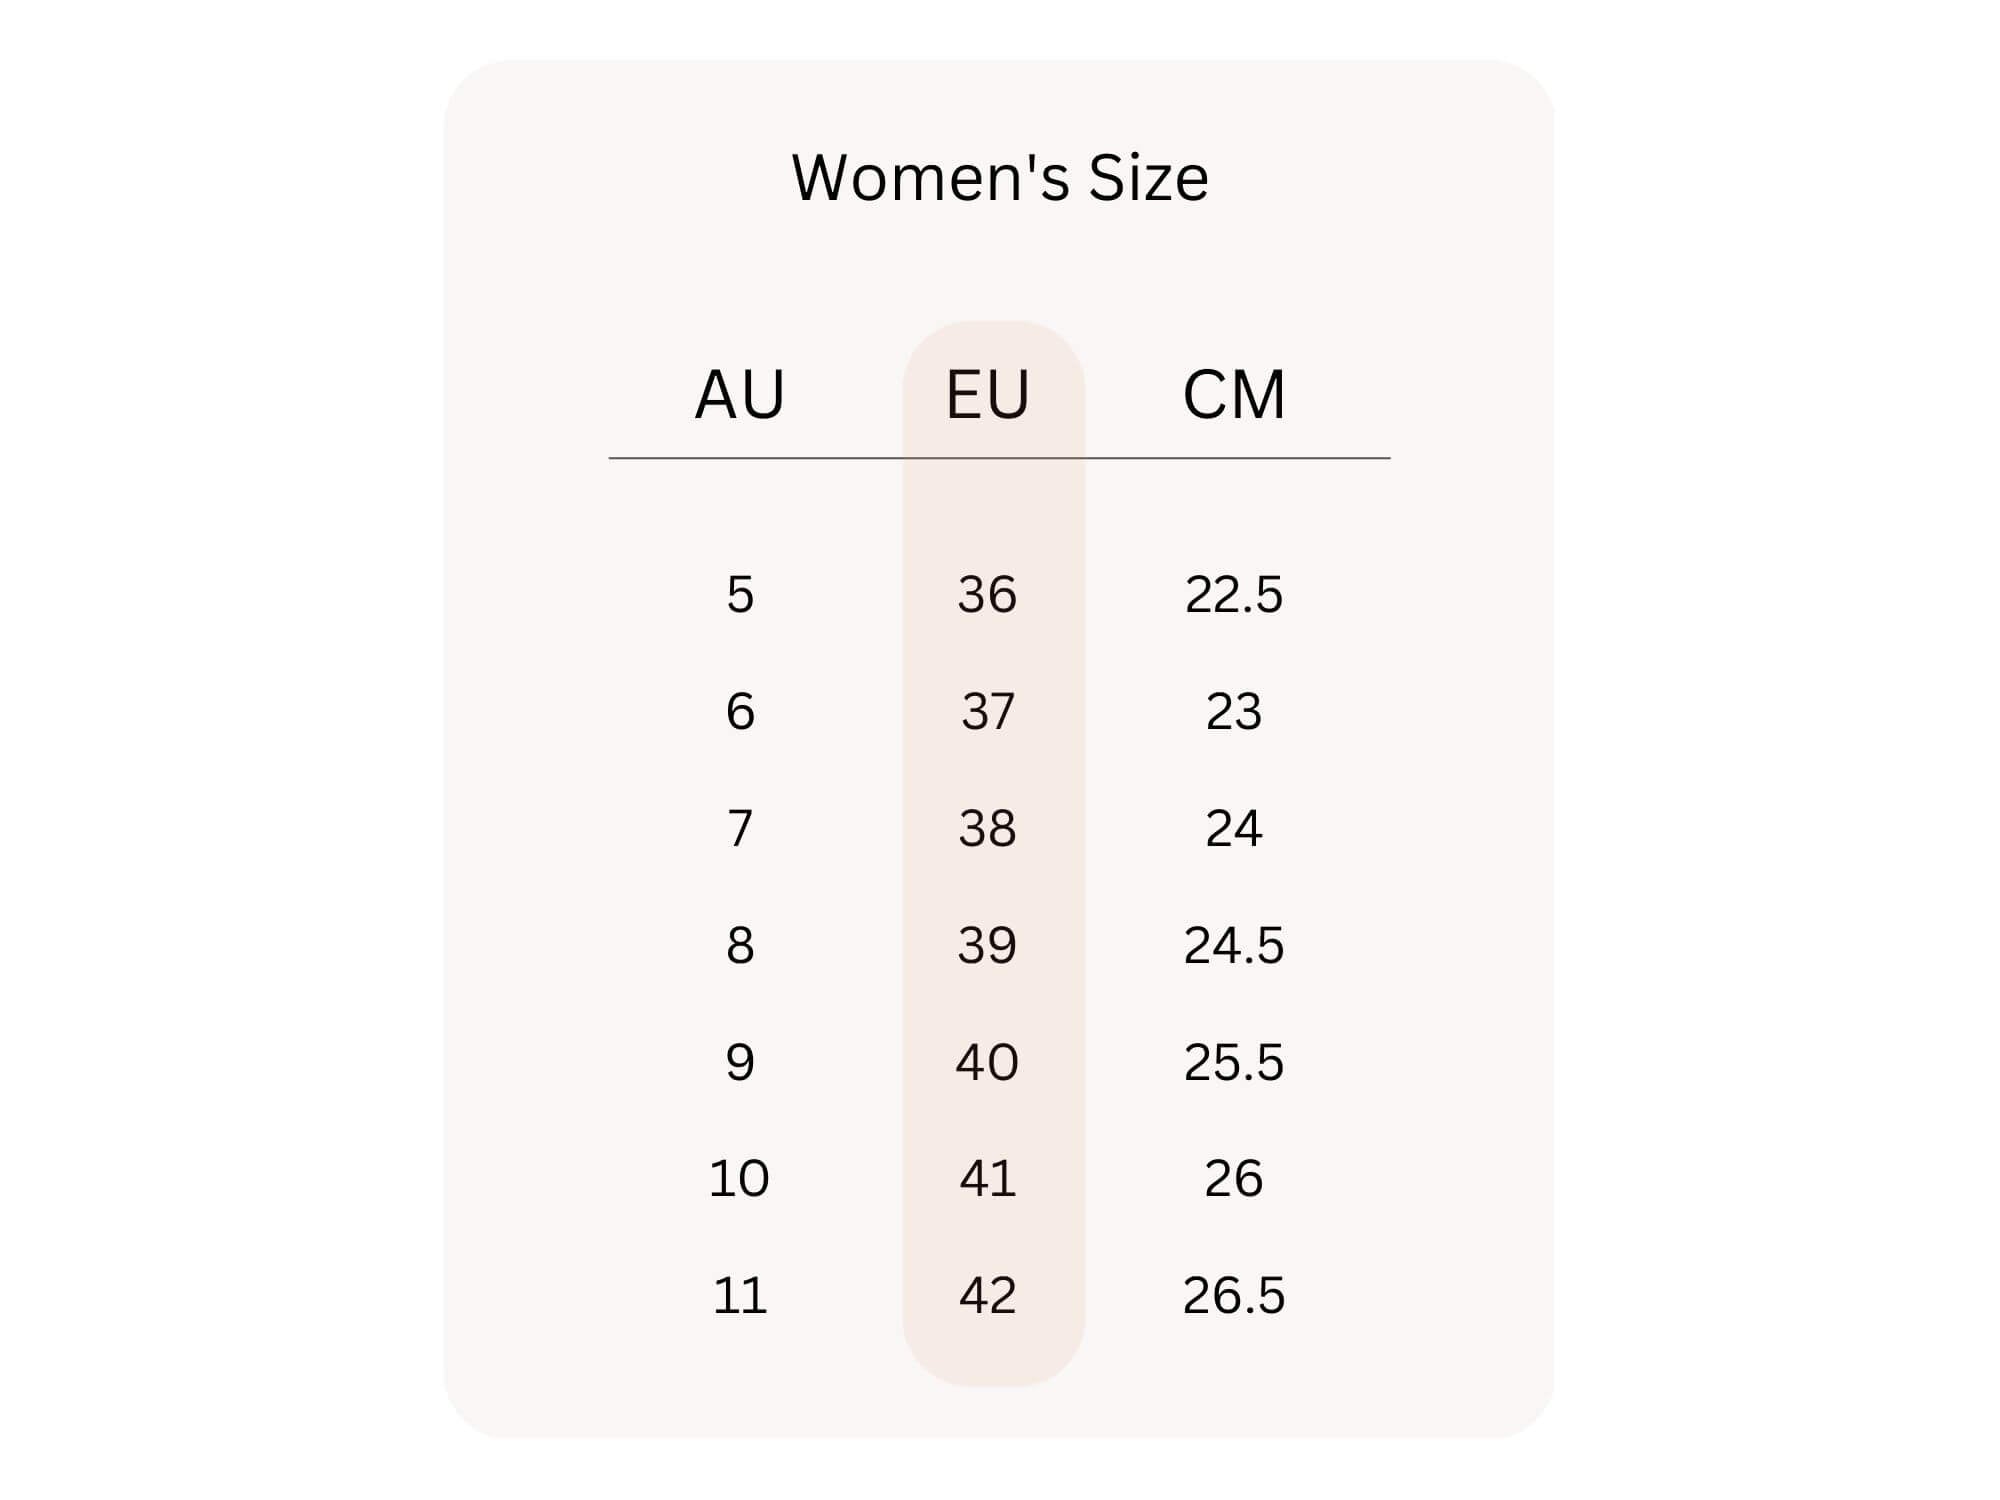Select the 23 centimeter value

point(1234,712)
